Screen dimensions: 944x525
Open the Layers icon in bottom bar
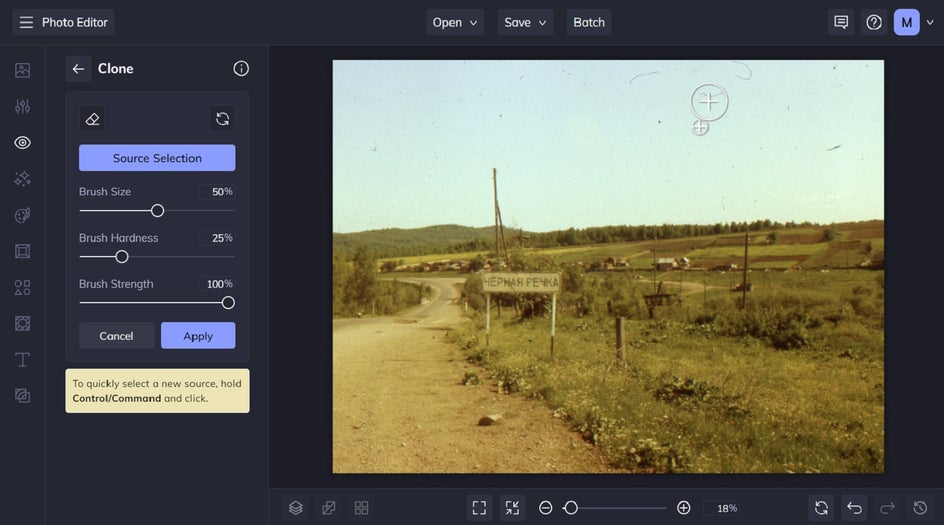pyautogui.click(x=296, y=508)
